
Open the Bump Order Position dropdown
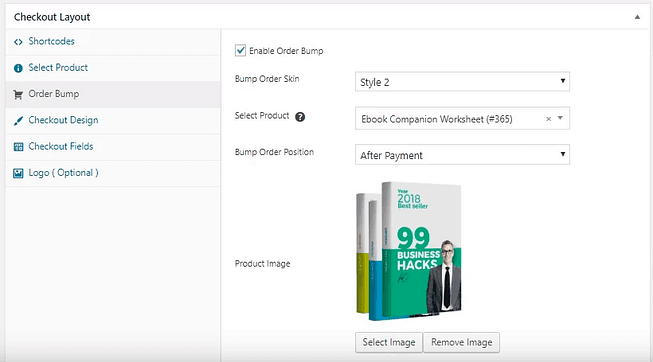pyautogui.click(x=462, y=155)
